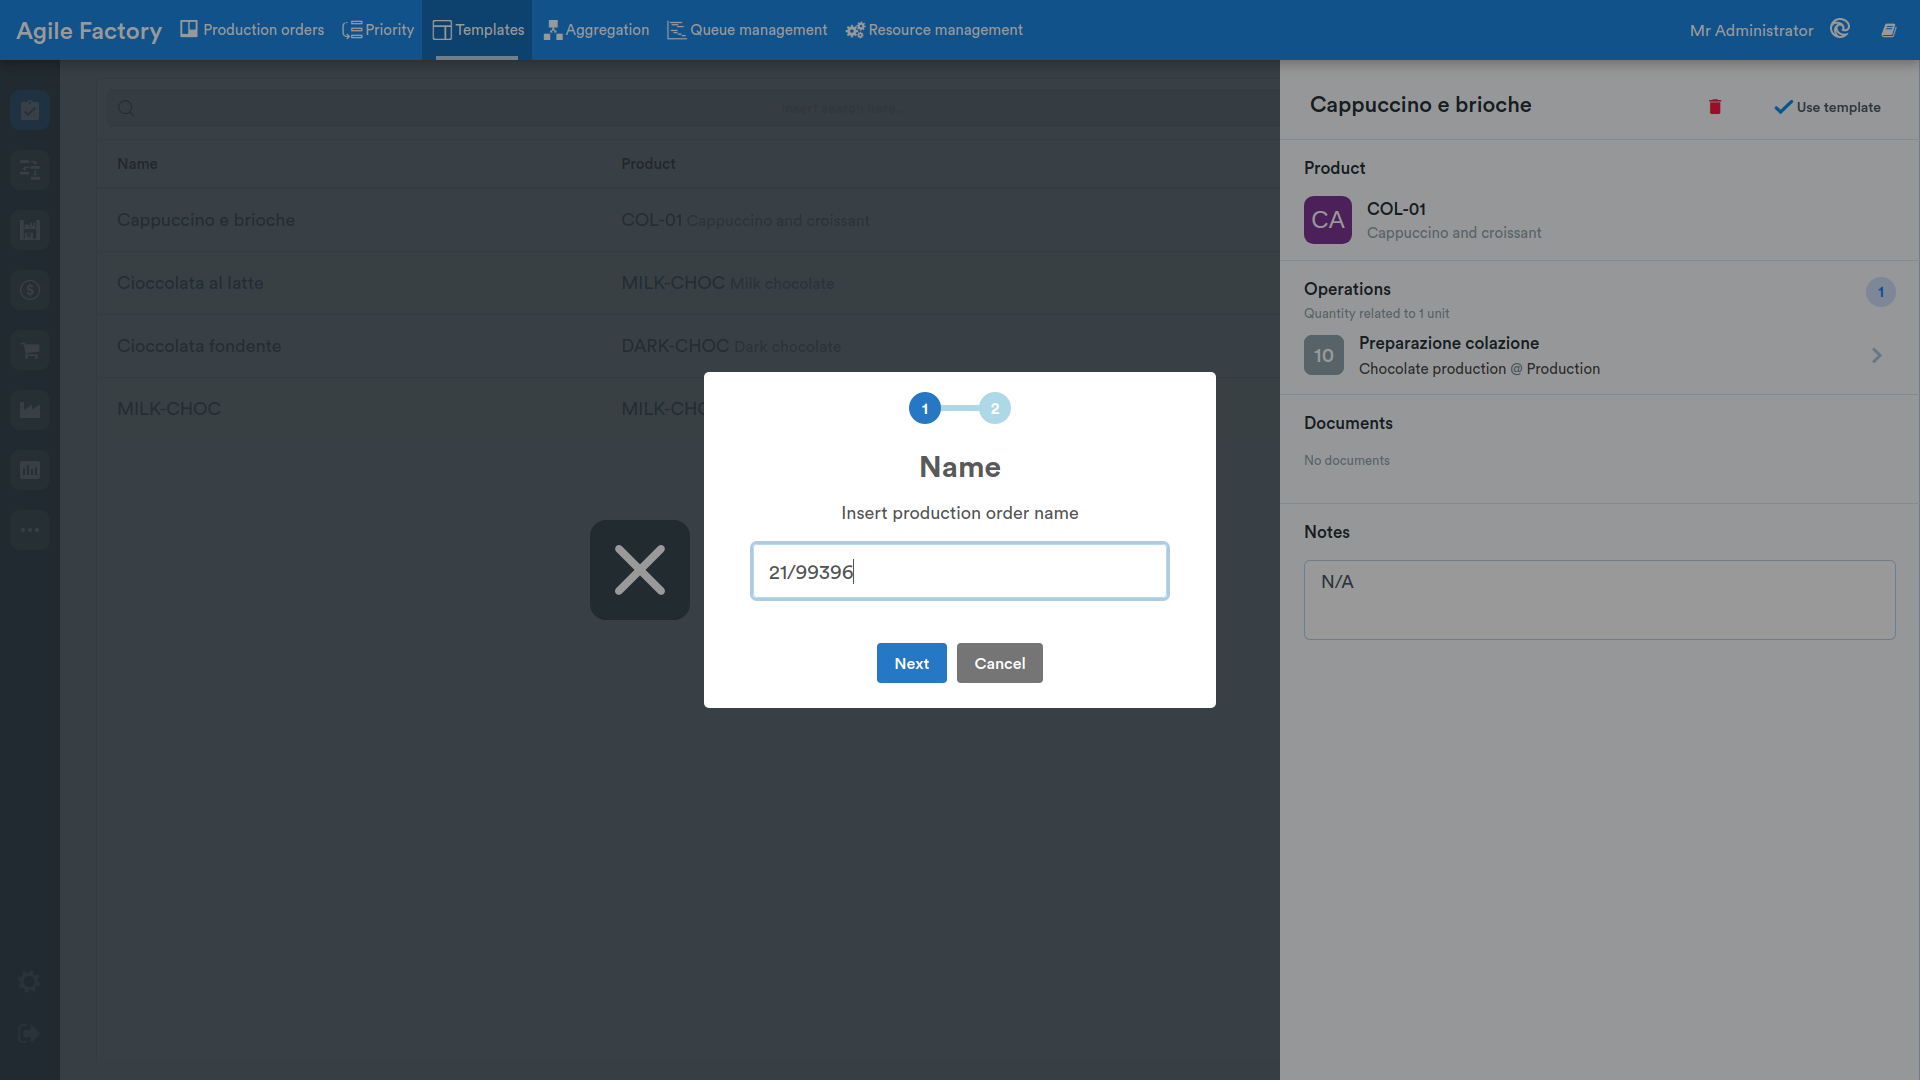The width and height of the screenshot is (1920, 1080).
Task: Open the Priority menu item
Action: 378,30
